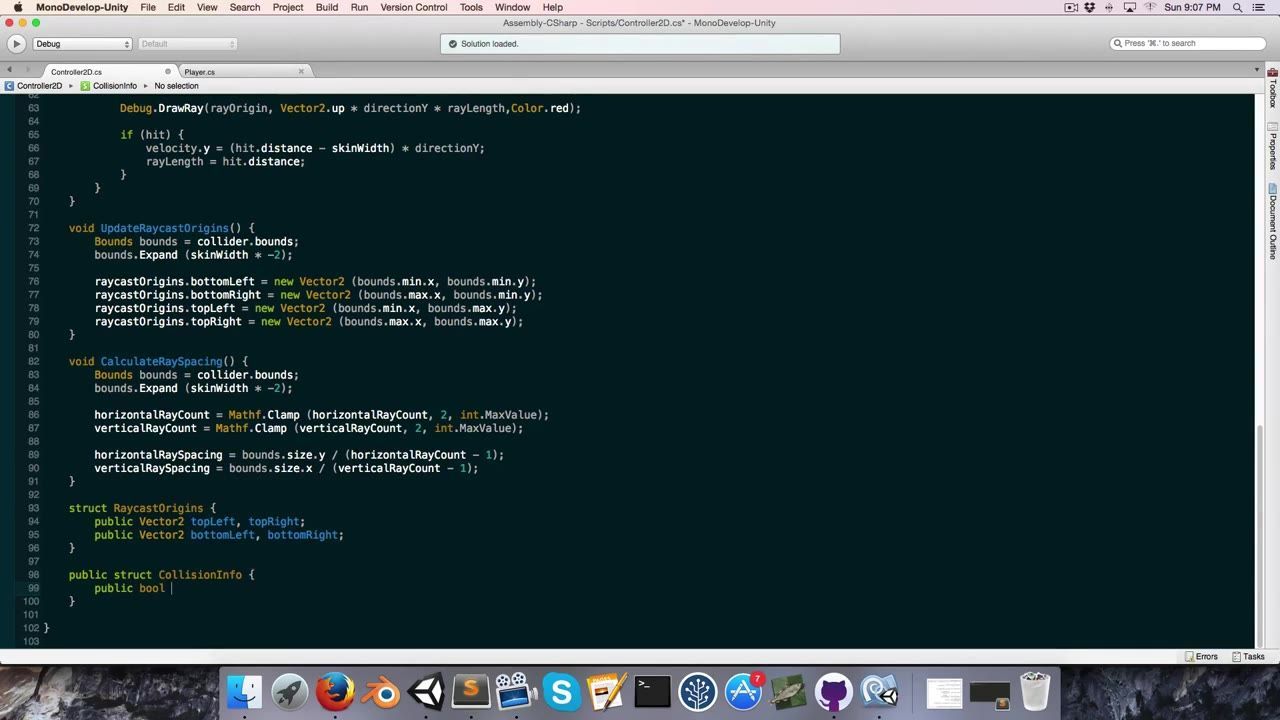Show the Errors pad

coord(1201,657)
